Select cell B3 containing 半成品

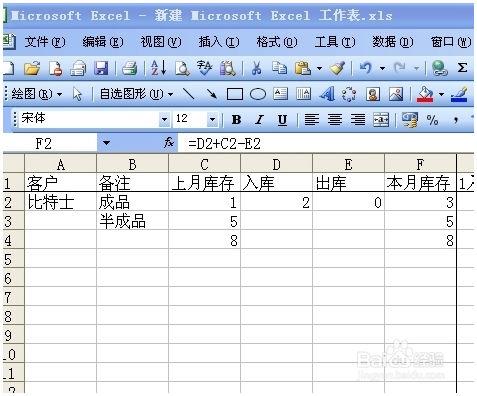pyautogui.click(x=132, y=221)
